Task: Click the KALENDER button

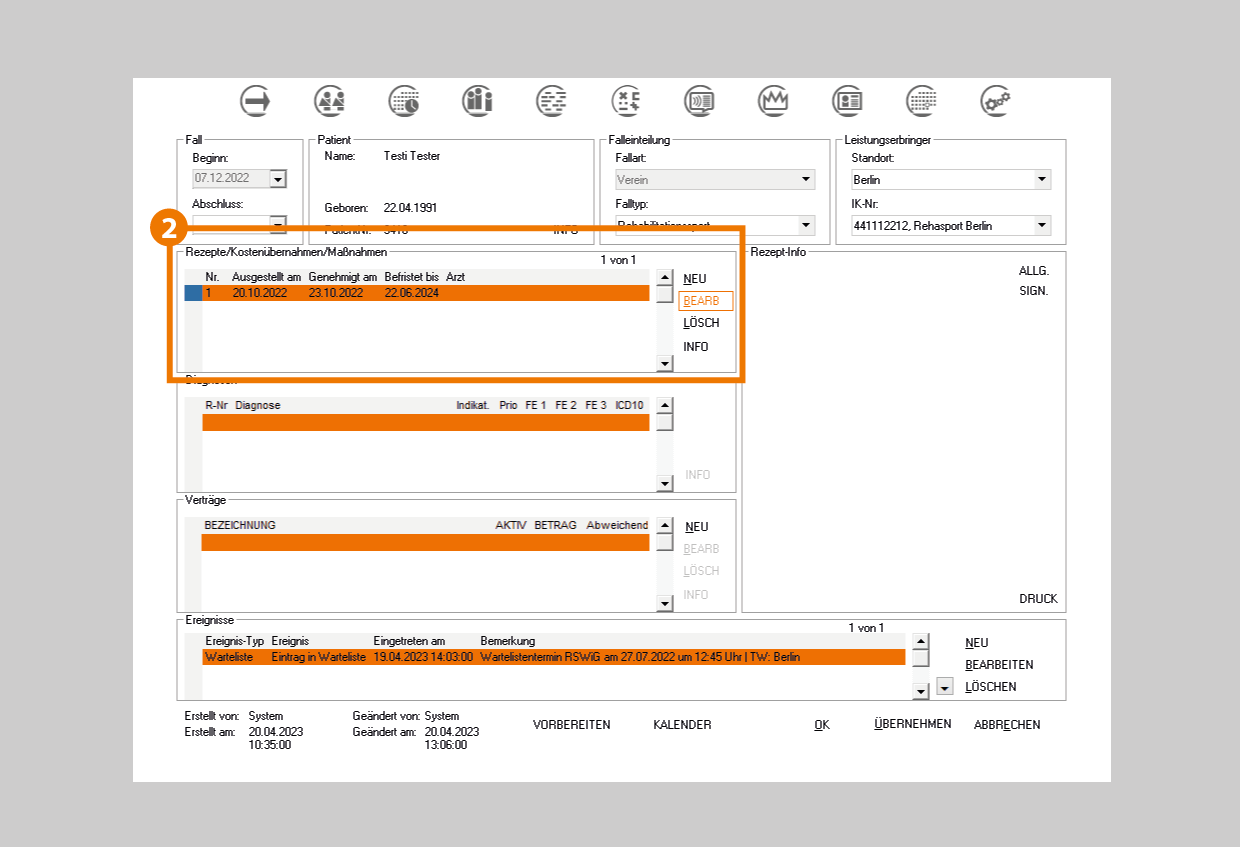Action: tap(682, 725)
